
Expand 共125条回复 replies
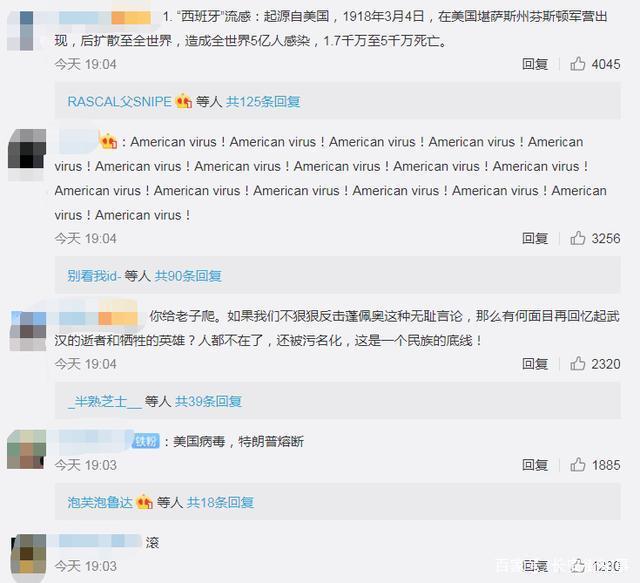pyautogui.click(x=263, y=102)
